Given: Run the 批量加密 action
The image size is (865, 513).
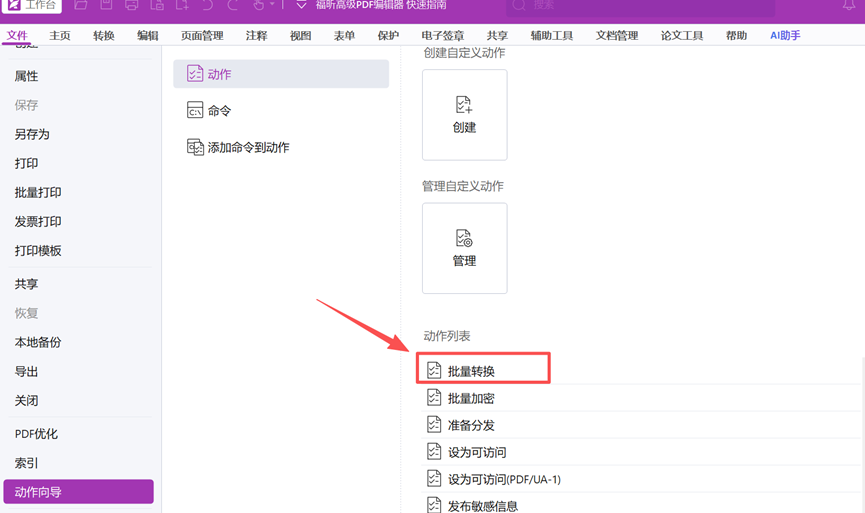Looking at the screenshot, I should click(x=471, y=398).
